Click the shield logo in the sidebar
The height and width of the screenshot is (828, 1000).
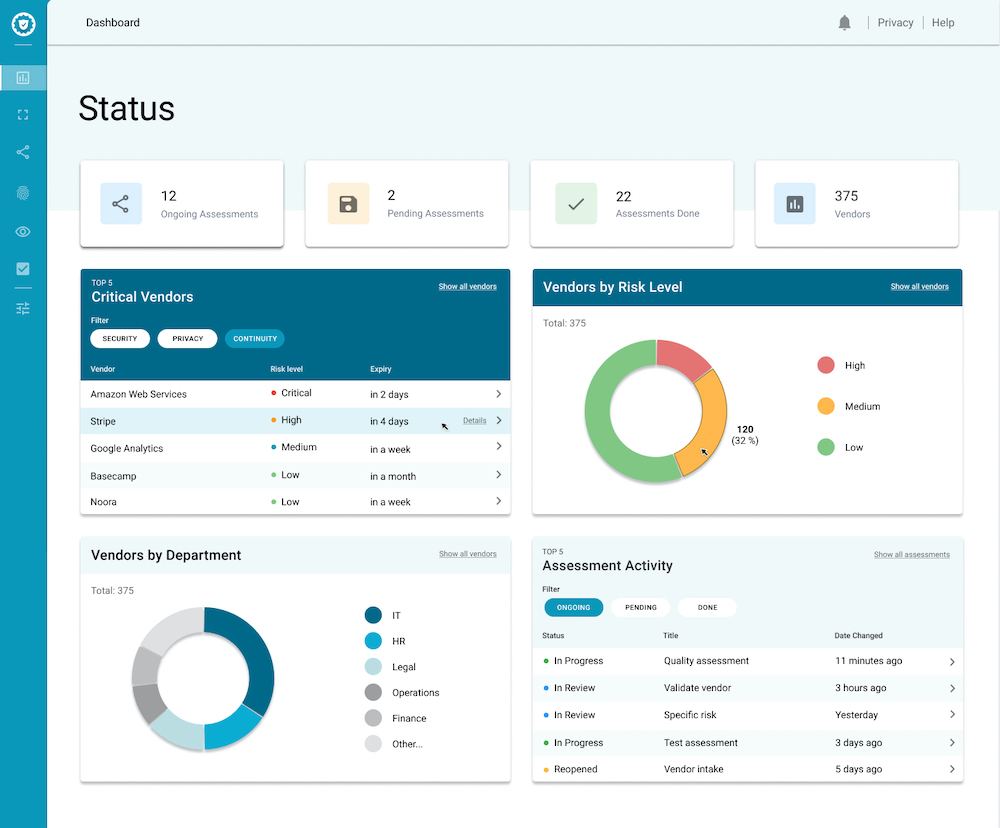[23, 24]
